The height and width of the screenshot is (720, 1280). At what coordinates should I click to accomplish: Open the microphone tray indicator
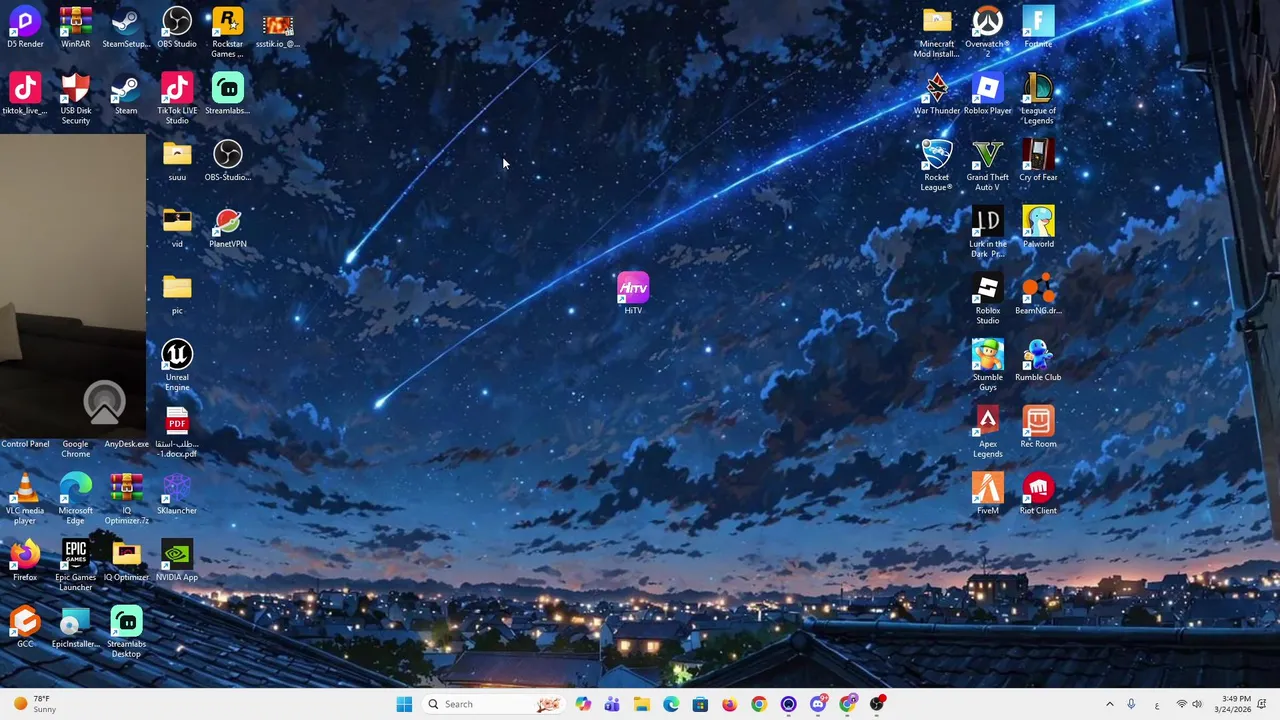1131,704
